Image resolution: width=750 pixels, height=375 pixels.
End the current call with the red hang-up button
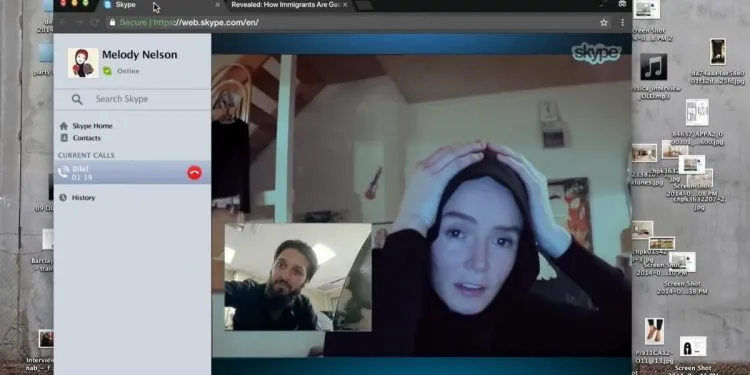(x=194, y=173)
